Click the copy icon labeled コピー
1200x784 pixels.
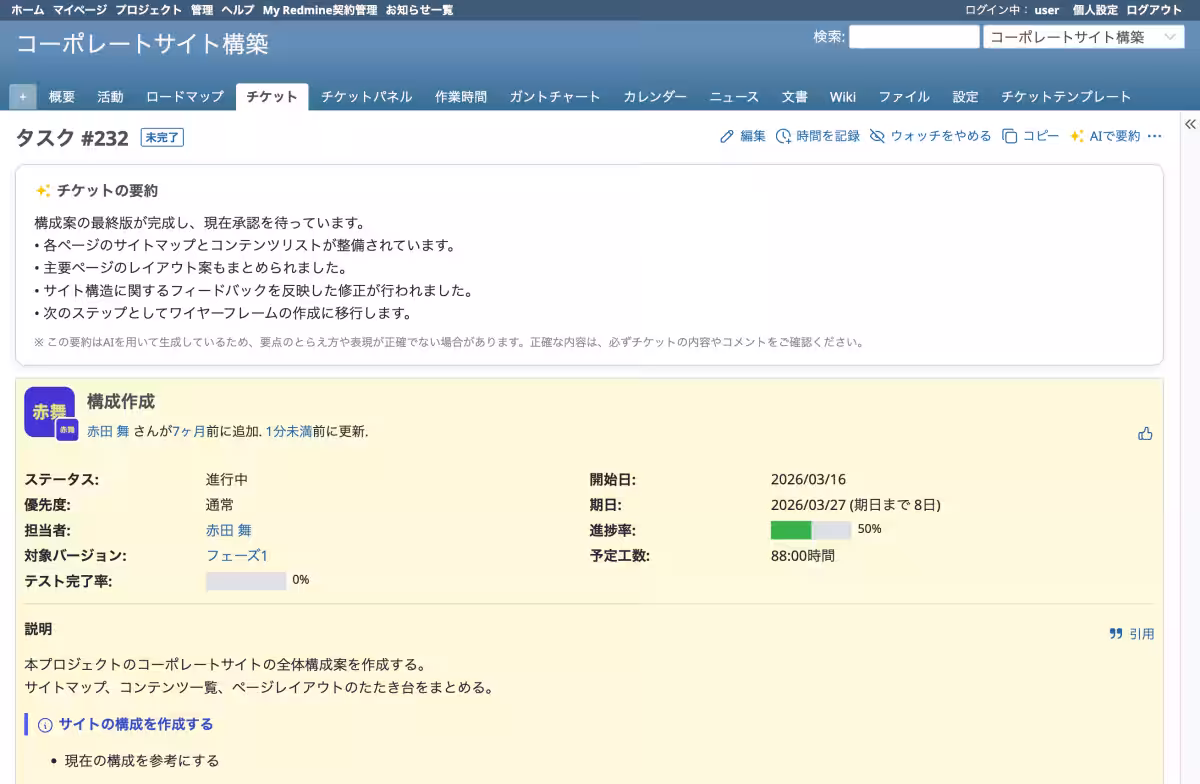[1010, 137]
